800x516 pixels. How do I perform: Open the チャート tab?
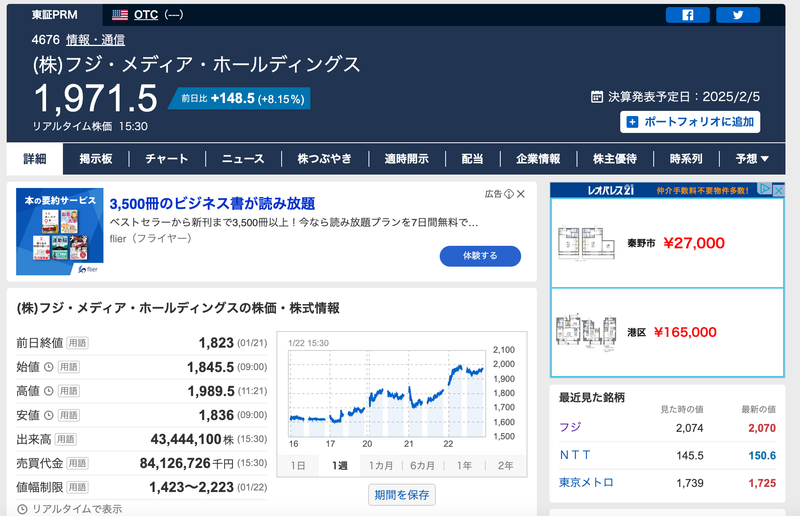(x=167, y=159)
